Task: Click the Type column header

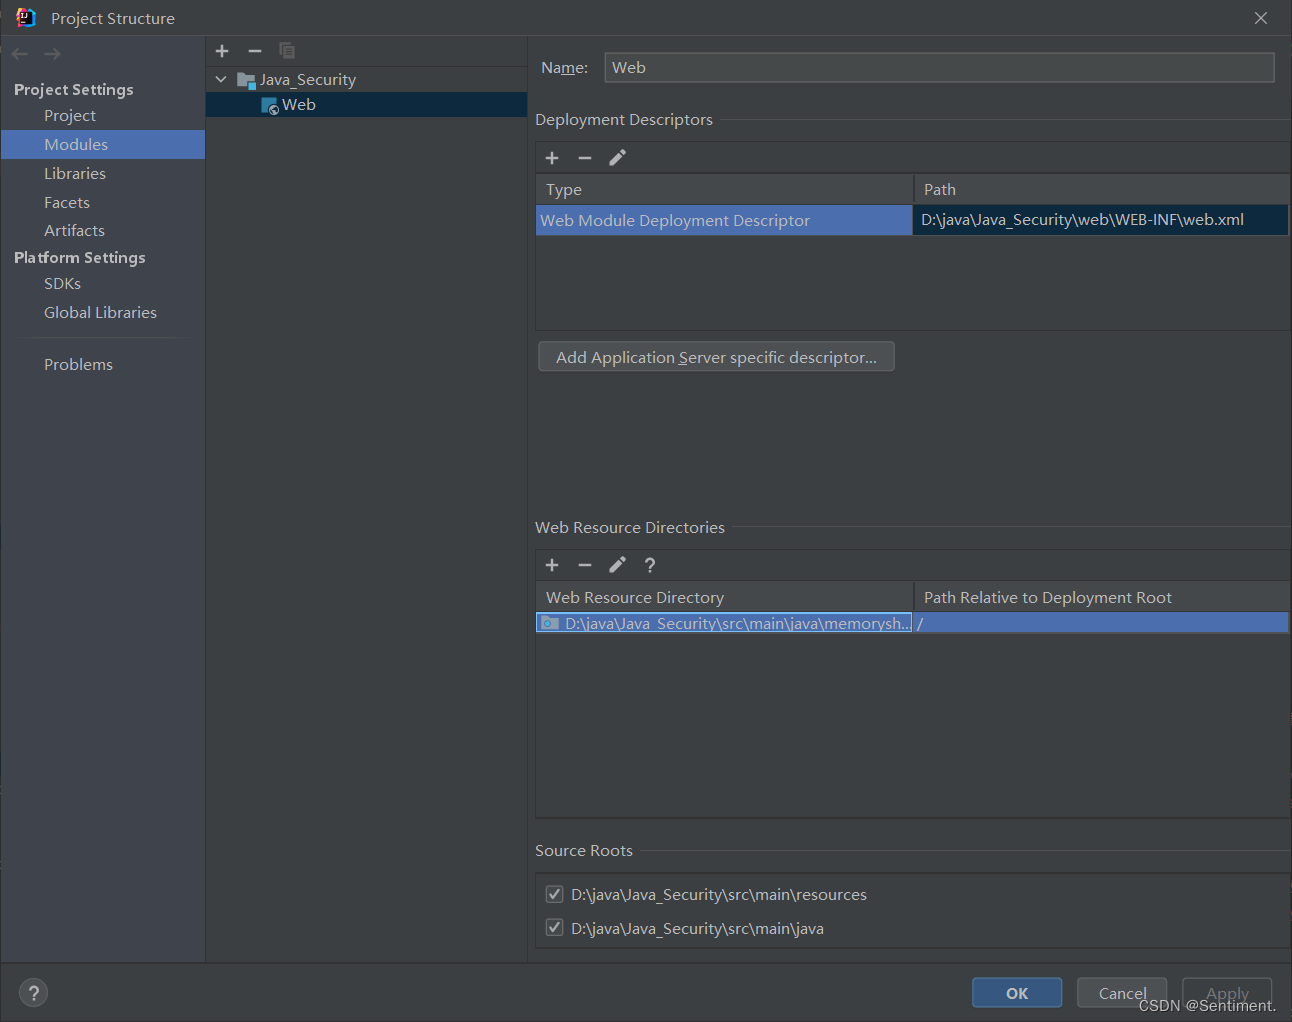Action: point(724,190)
